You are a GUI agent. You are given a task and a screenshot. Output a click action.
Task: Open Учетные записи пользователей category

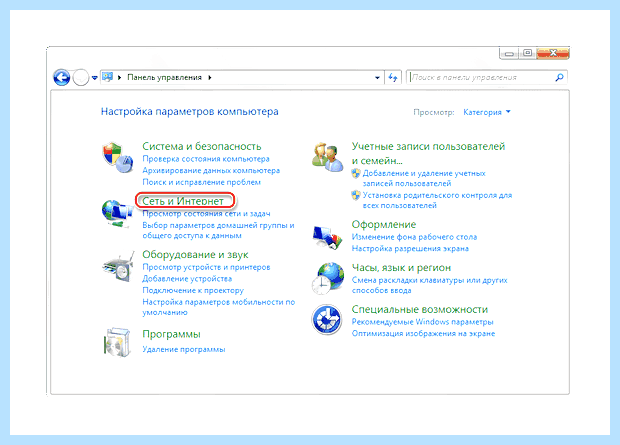click(428, 153)
